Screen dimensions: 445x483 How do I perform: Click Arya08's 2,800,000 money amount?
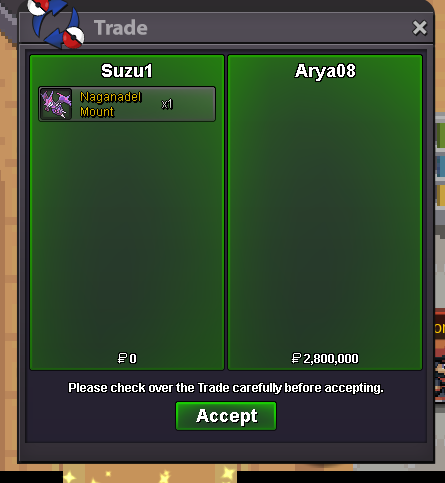331,359
